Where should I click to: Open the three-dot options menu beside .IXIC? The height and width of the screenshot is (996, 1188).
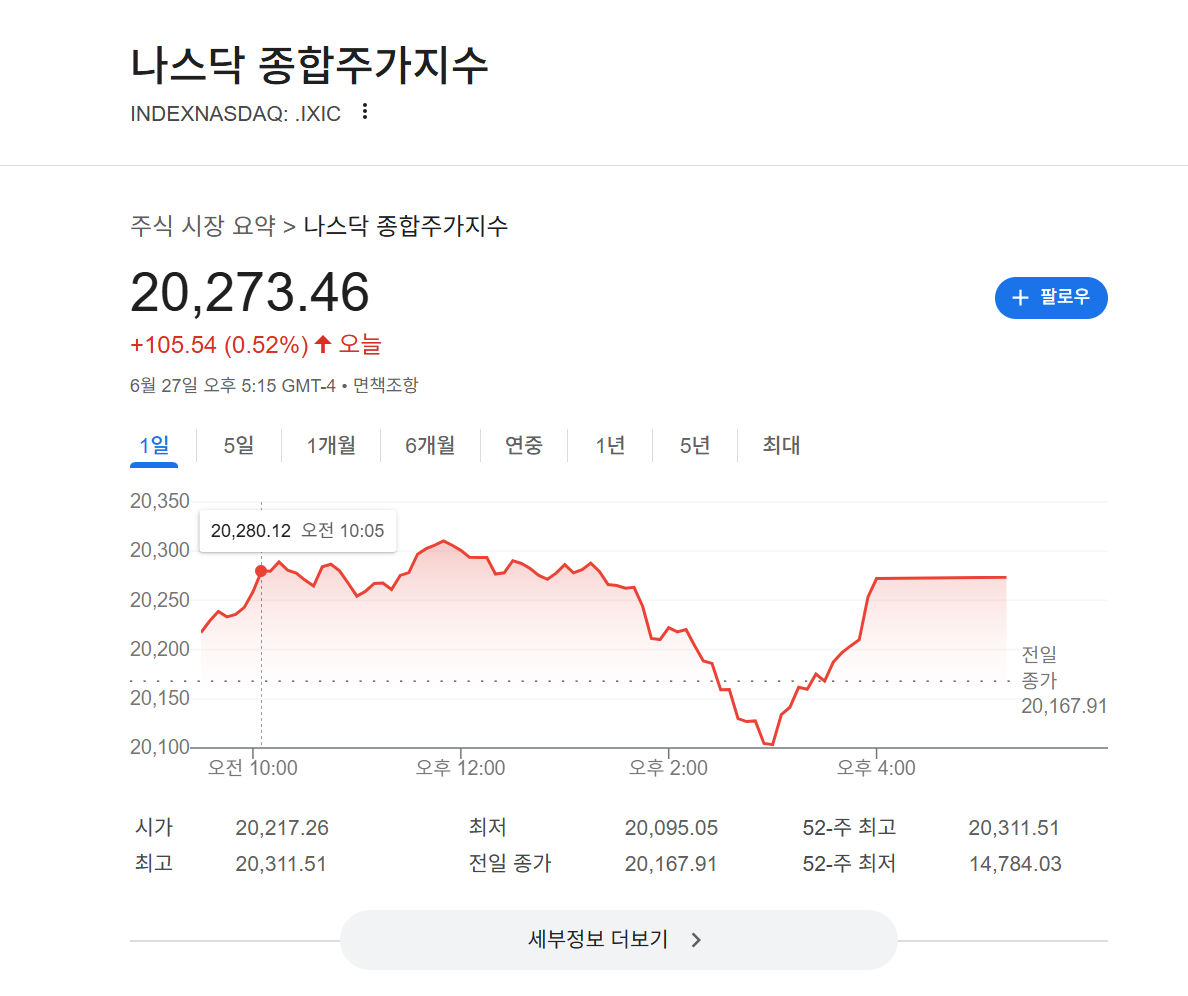click(x=365, y=112)
